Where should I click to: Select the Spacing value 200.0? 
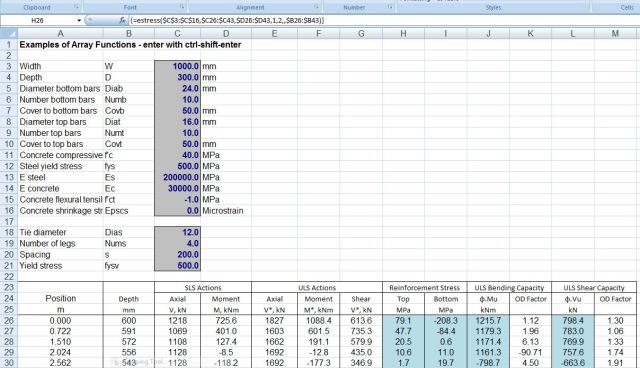tap(178, 255)
